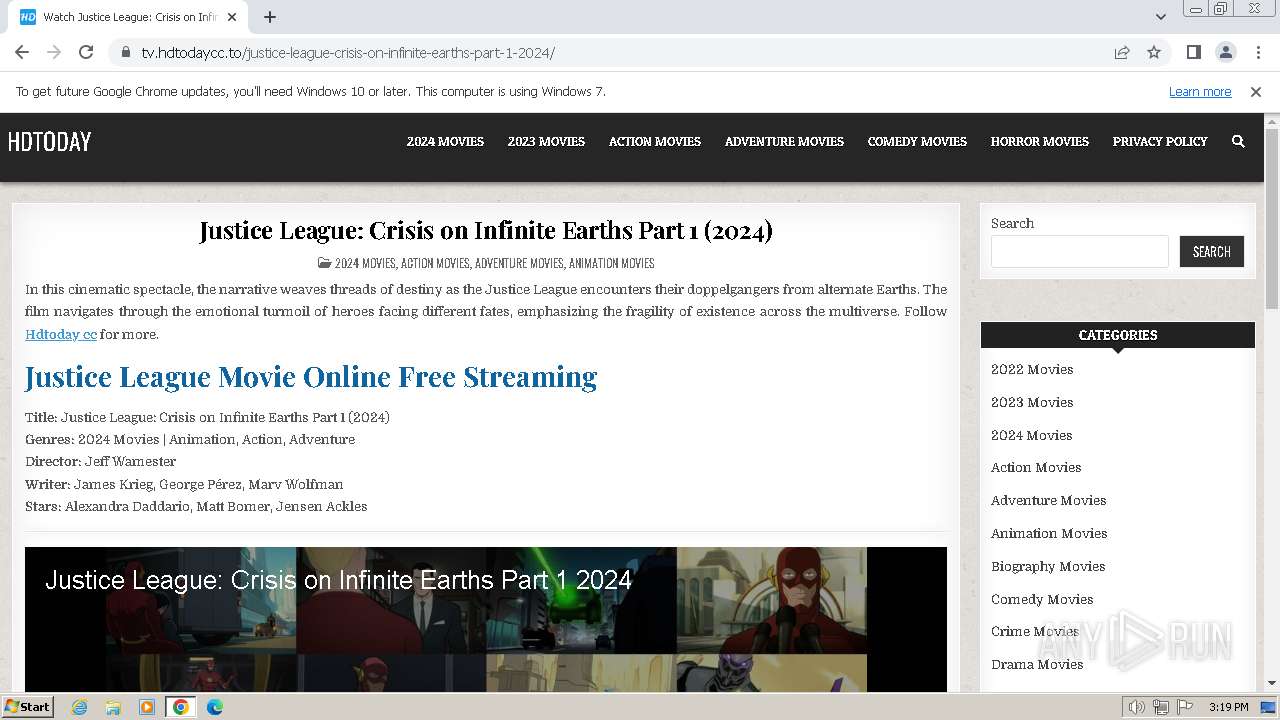Open 2024 MOVIES menu item
Image resolution: width=1280 pixels, height=720 pixels.
[x=445, y=141]
